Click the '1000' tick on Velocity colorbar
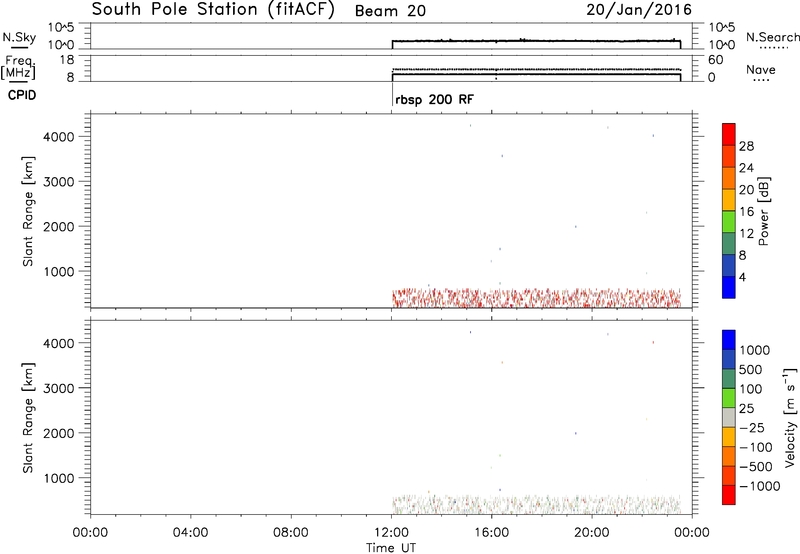The image size is (800, 554). tap(755, 350)
